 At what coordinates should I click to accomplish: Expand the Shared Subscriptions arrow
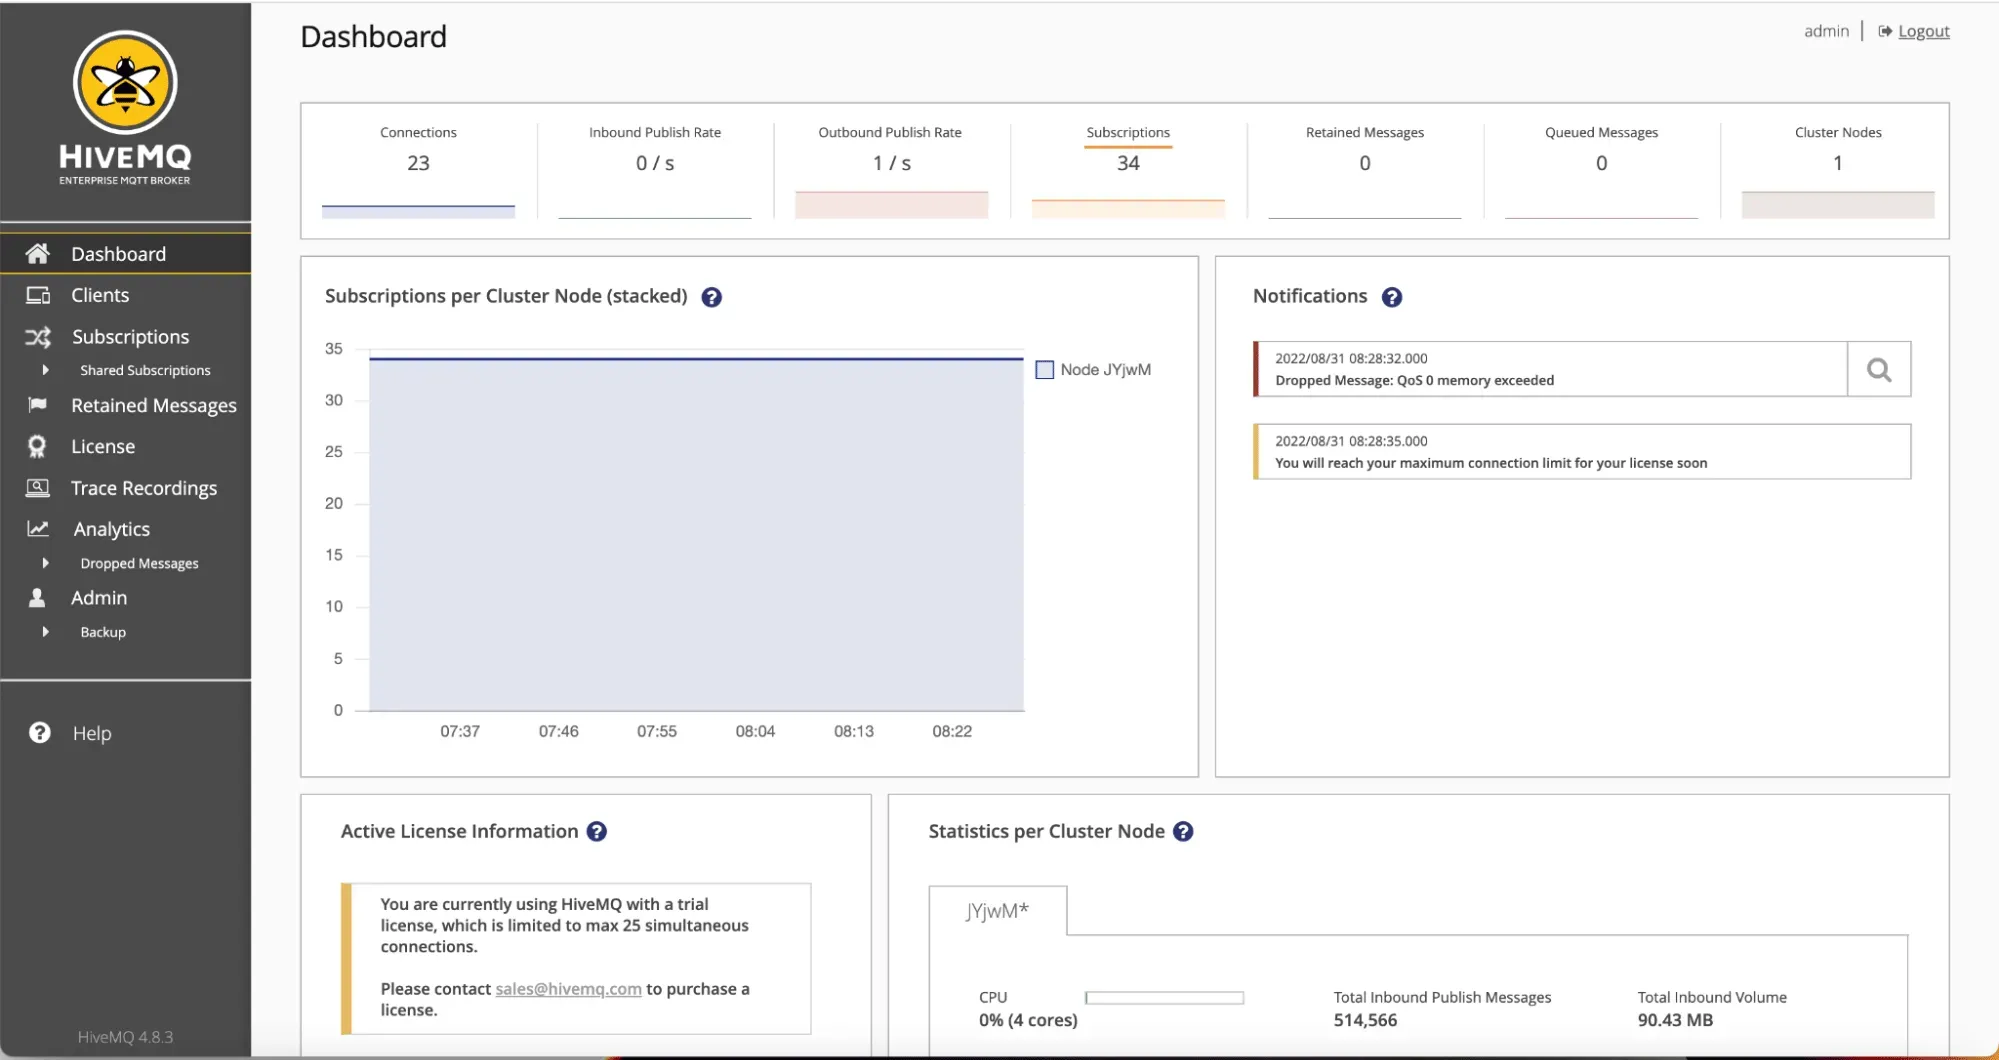coord(45,370)
